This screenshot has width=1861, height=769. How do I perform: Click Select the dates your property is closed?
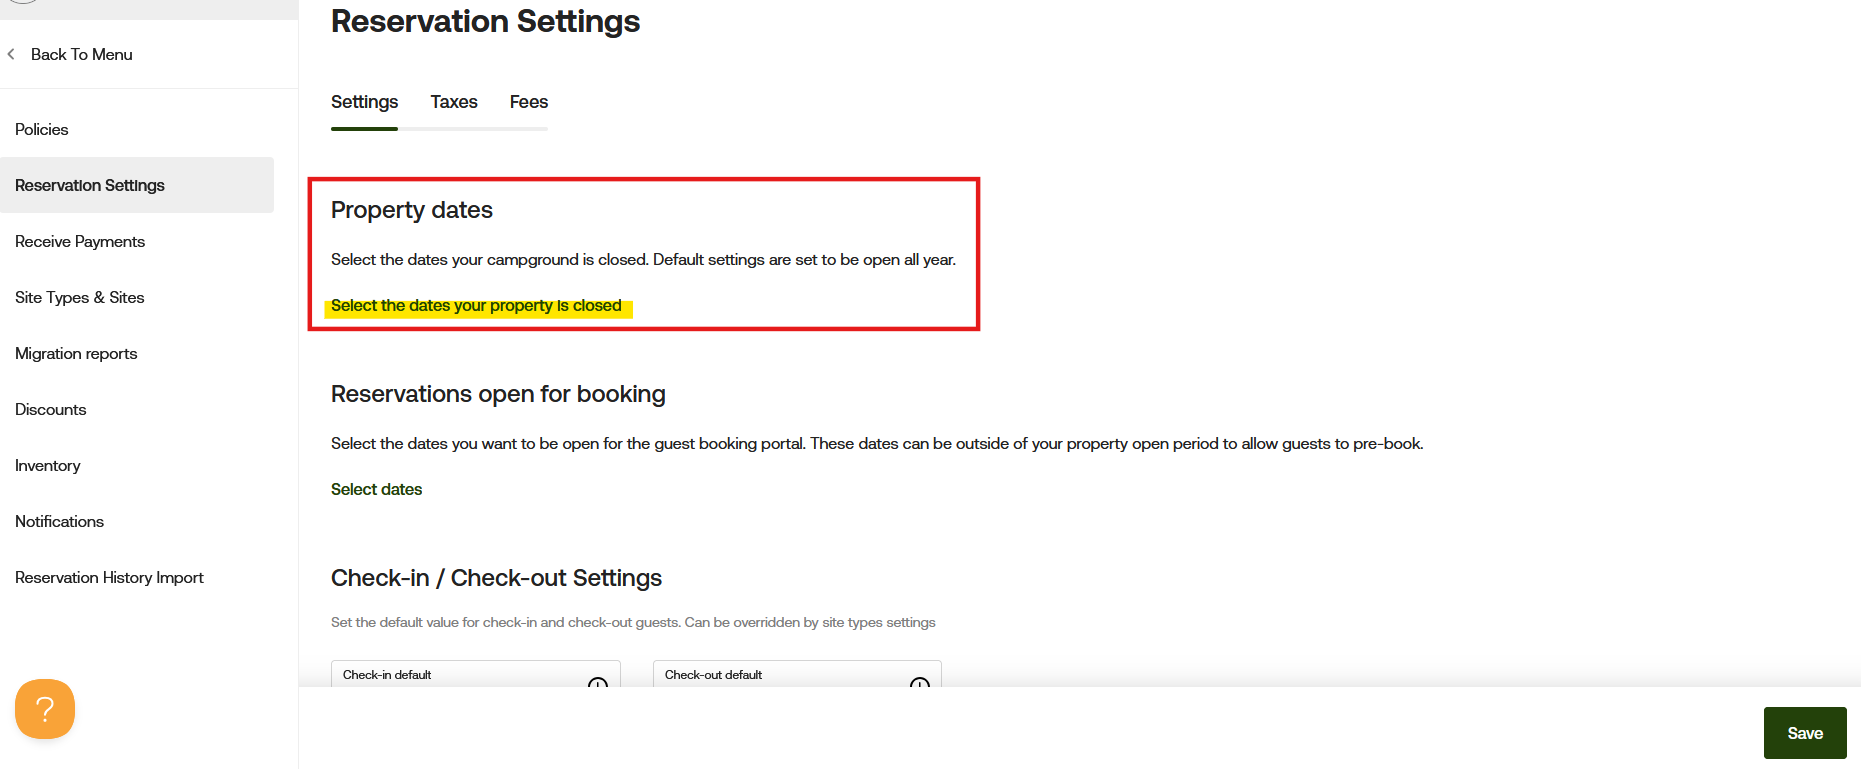pyautogui.click(x=476, y=305)
